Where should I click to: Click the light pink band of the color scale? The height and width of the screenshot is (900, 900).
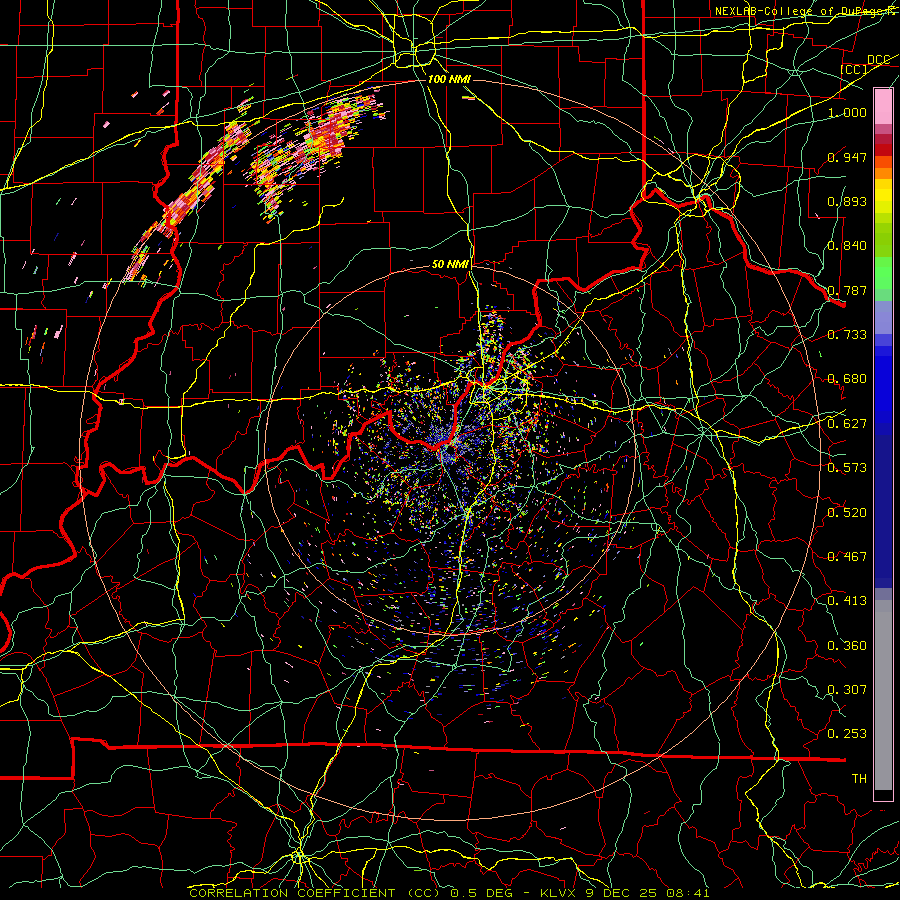(883, 107)
